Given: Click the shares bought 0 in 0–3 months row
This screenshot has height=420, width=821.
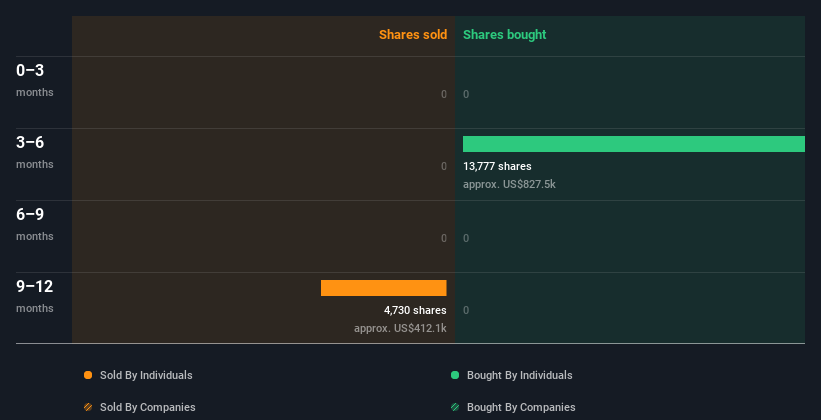Looking at the screenshot, I should click(x=466, y=94).
